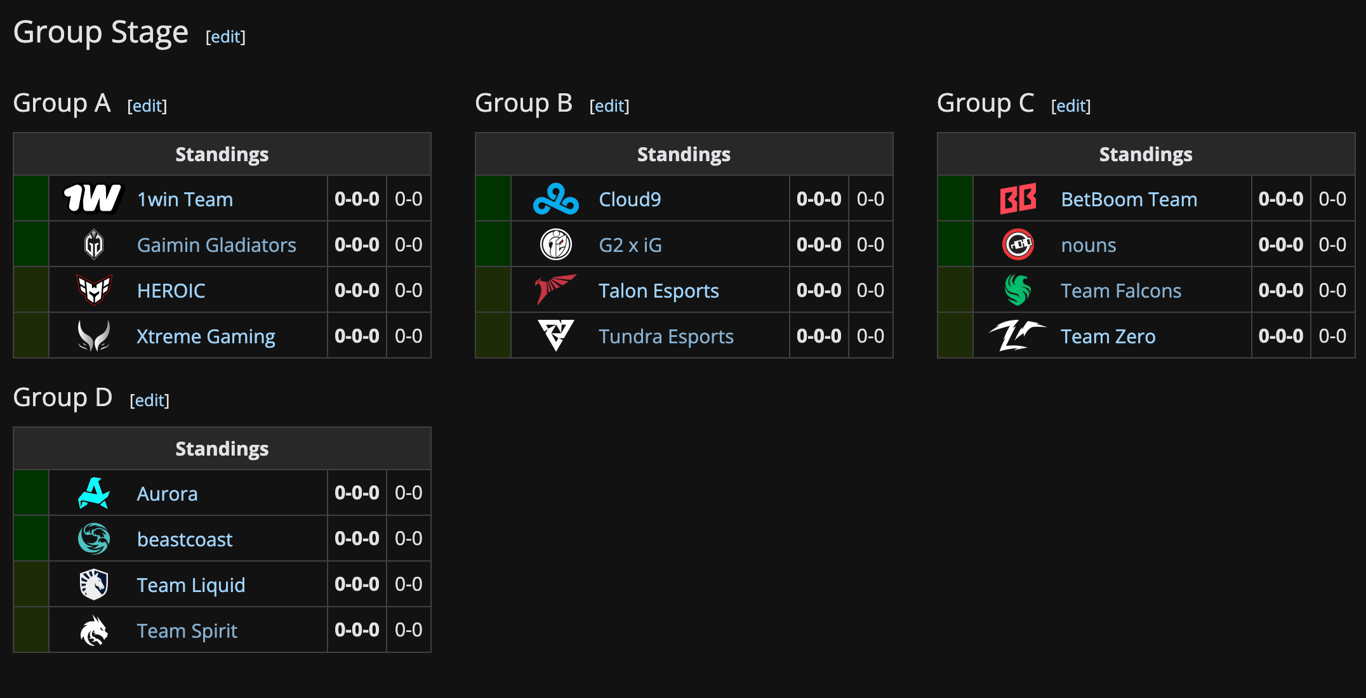Click the Tundra Esports logo icon
This screenshot has height=698, width=1366.
tap(556, 336)
